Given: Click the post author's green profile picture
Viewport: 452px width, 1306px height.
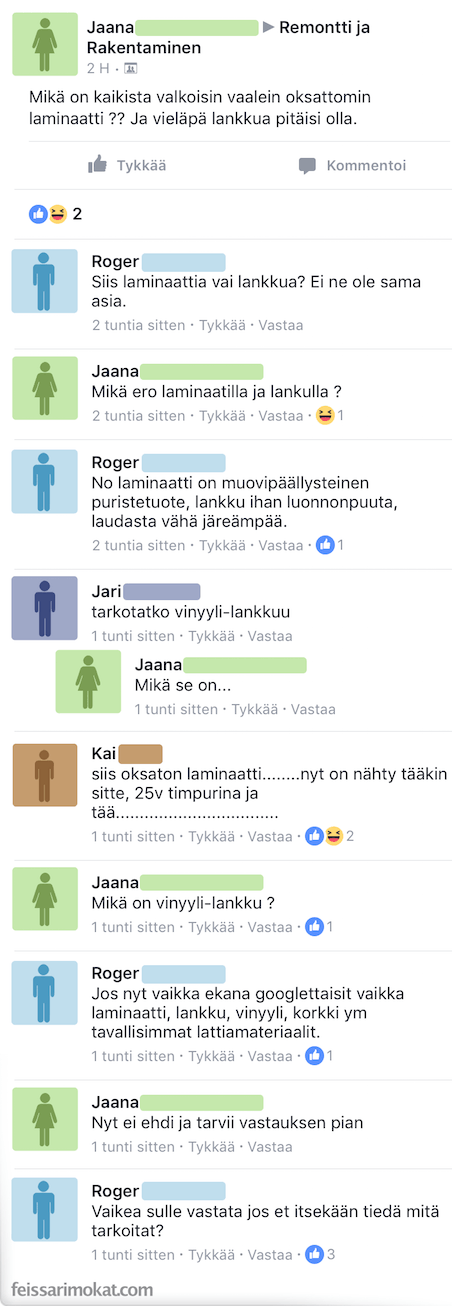Looking at the screenshot, I should click(x=44, y=45).
